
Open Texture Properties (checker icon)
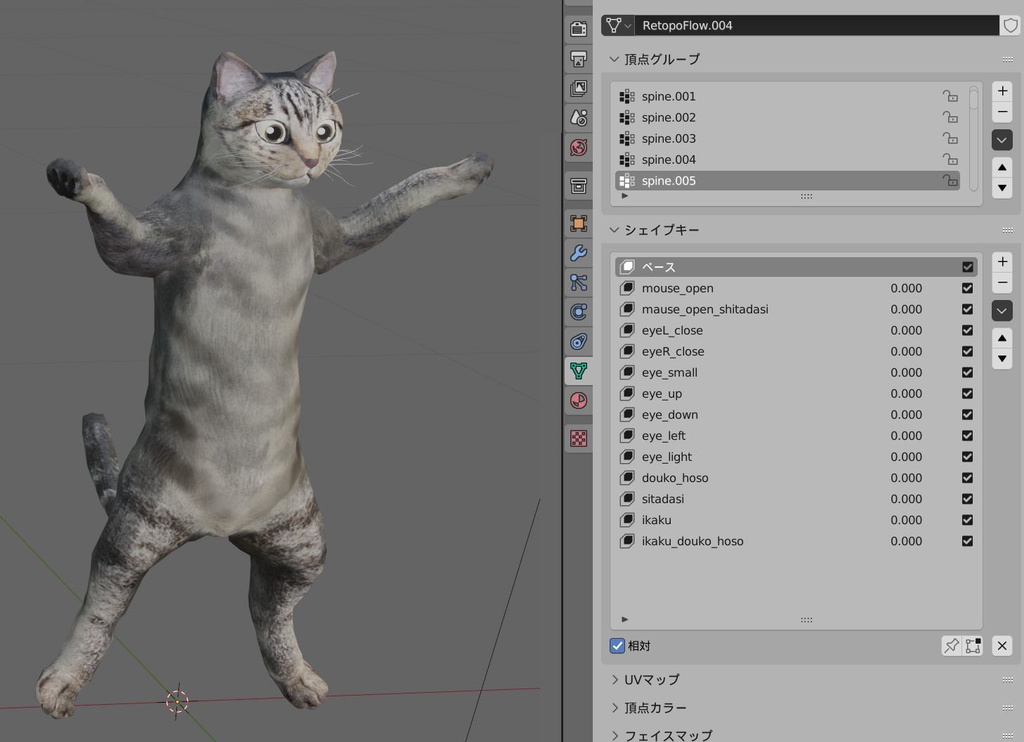tap(579, 438)
